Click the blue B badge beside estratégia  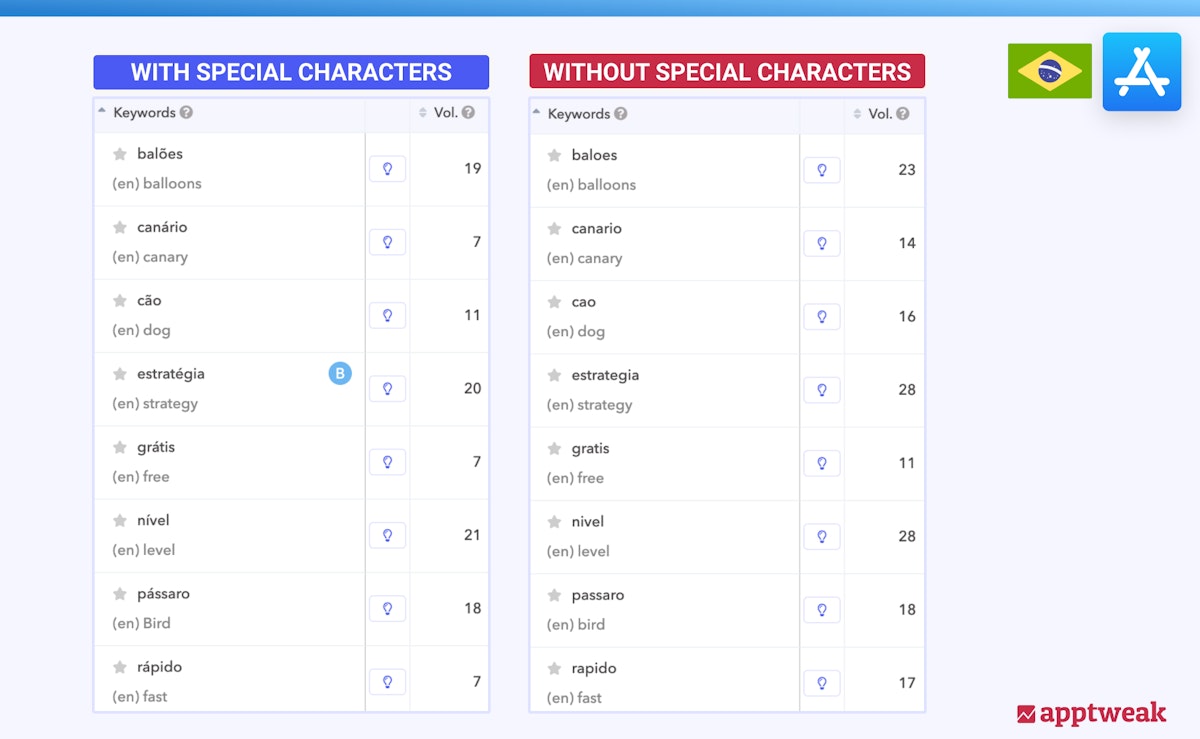(340, 374)
